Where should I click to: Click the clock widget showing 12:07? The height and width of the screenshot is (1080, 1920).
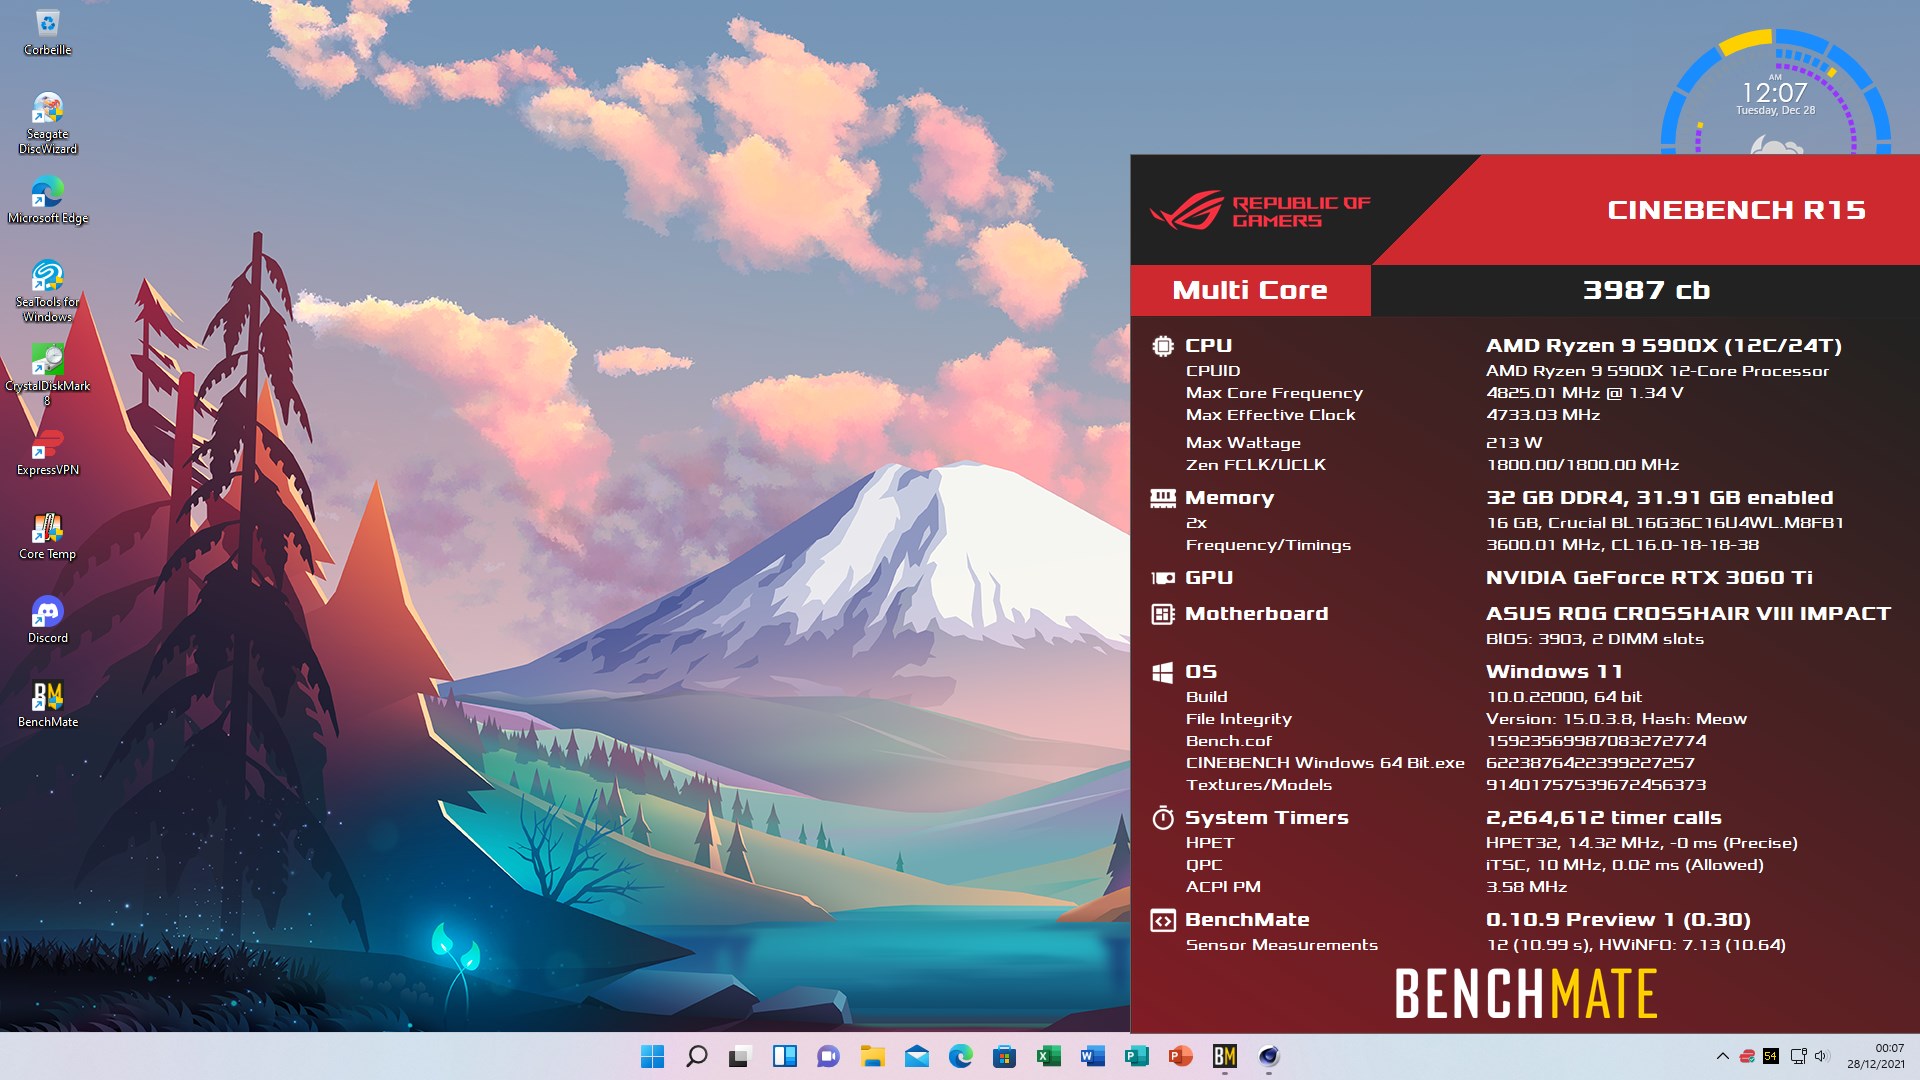pyautogui.click(x=1775, y=95)
